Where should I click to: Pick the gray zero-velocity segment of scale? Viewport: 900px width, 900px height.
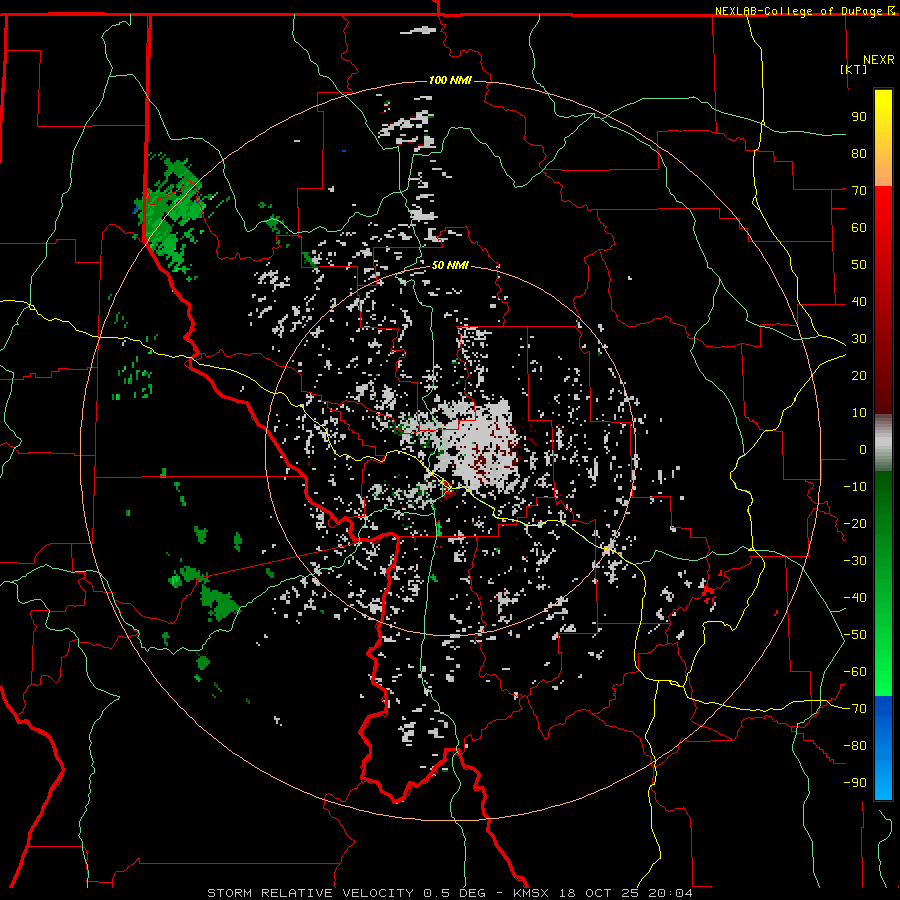883,442
